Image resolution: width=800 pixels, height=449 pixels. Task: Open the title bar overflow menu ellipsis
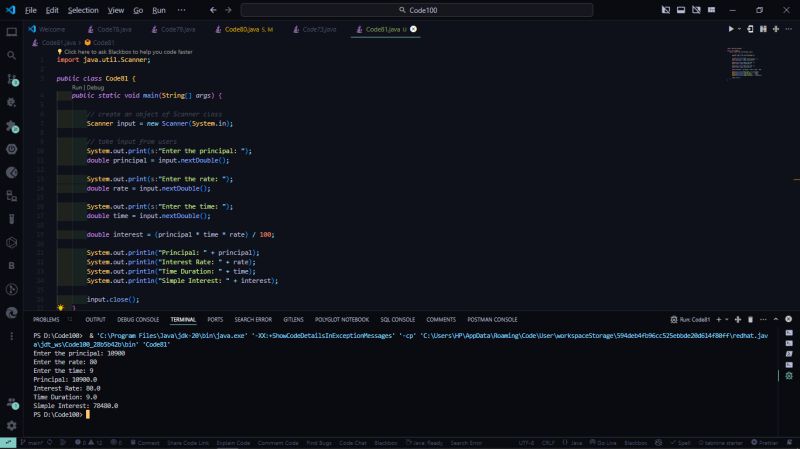[x=181, y=10]
